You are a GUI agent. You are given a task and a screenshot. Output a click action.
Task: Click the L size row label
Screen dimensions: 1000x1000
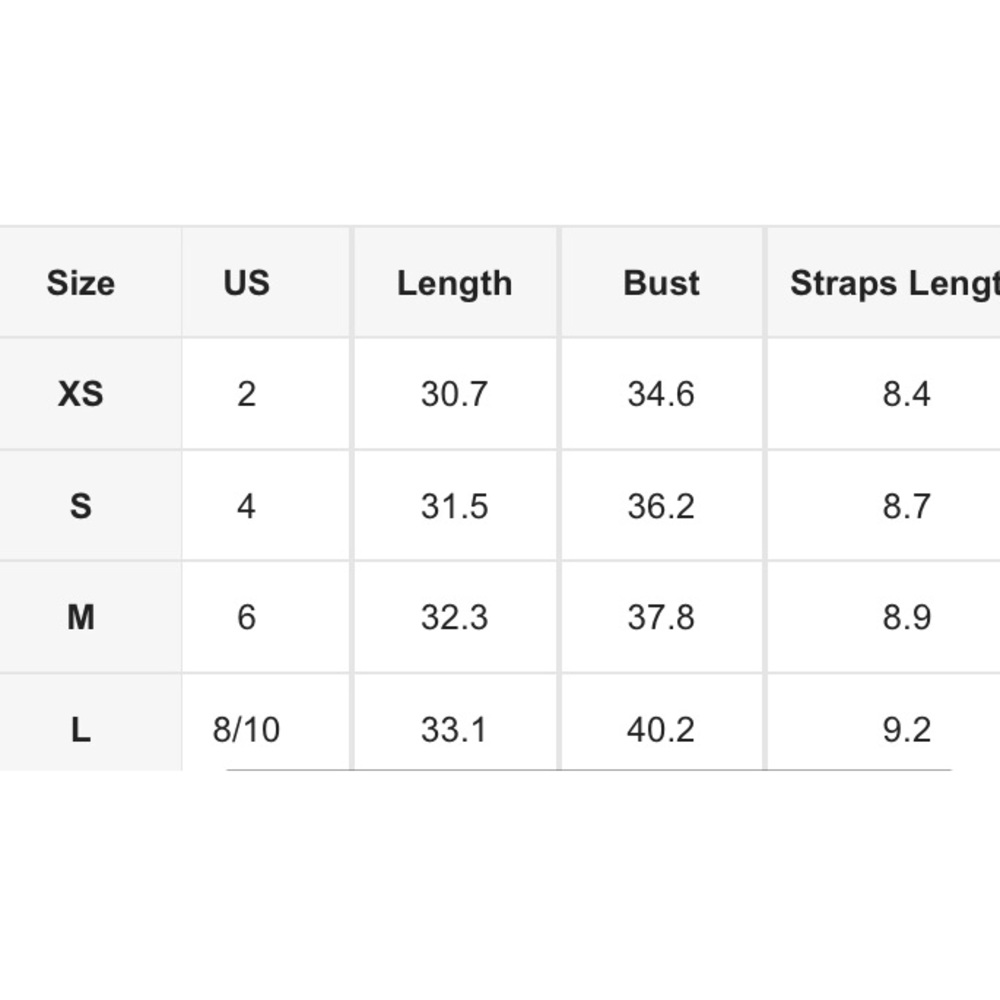[81, 730]
